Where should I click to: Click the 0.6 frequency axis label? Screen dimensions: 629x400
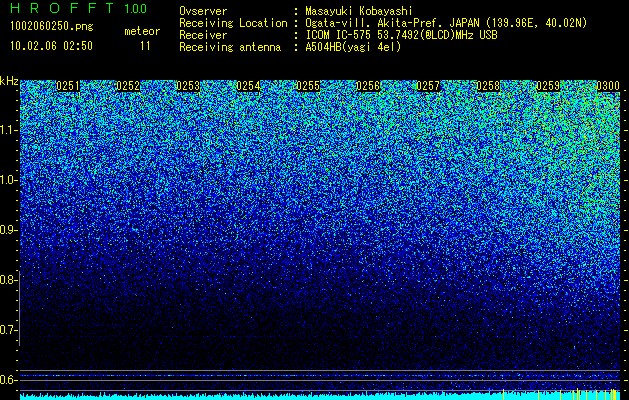click(8, 380)
